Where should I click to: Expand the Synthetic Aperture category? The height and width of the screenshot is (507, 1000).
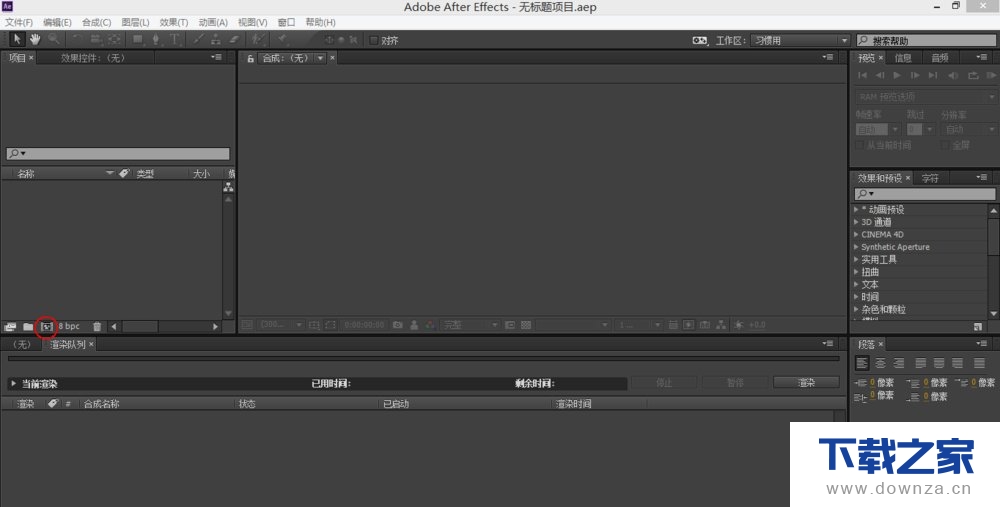tap(857, 247)
